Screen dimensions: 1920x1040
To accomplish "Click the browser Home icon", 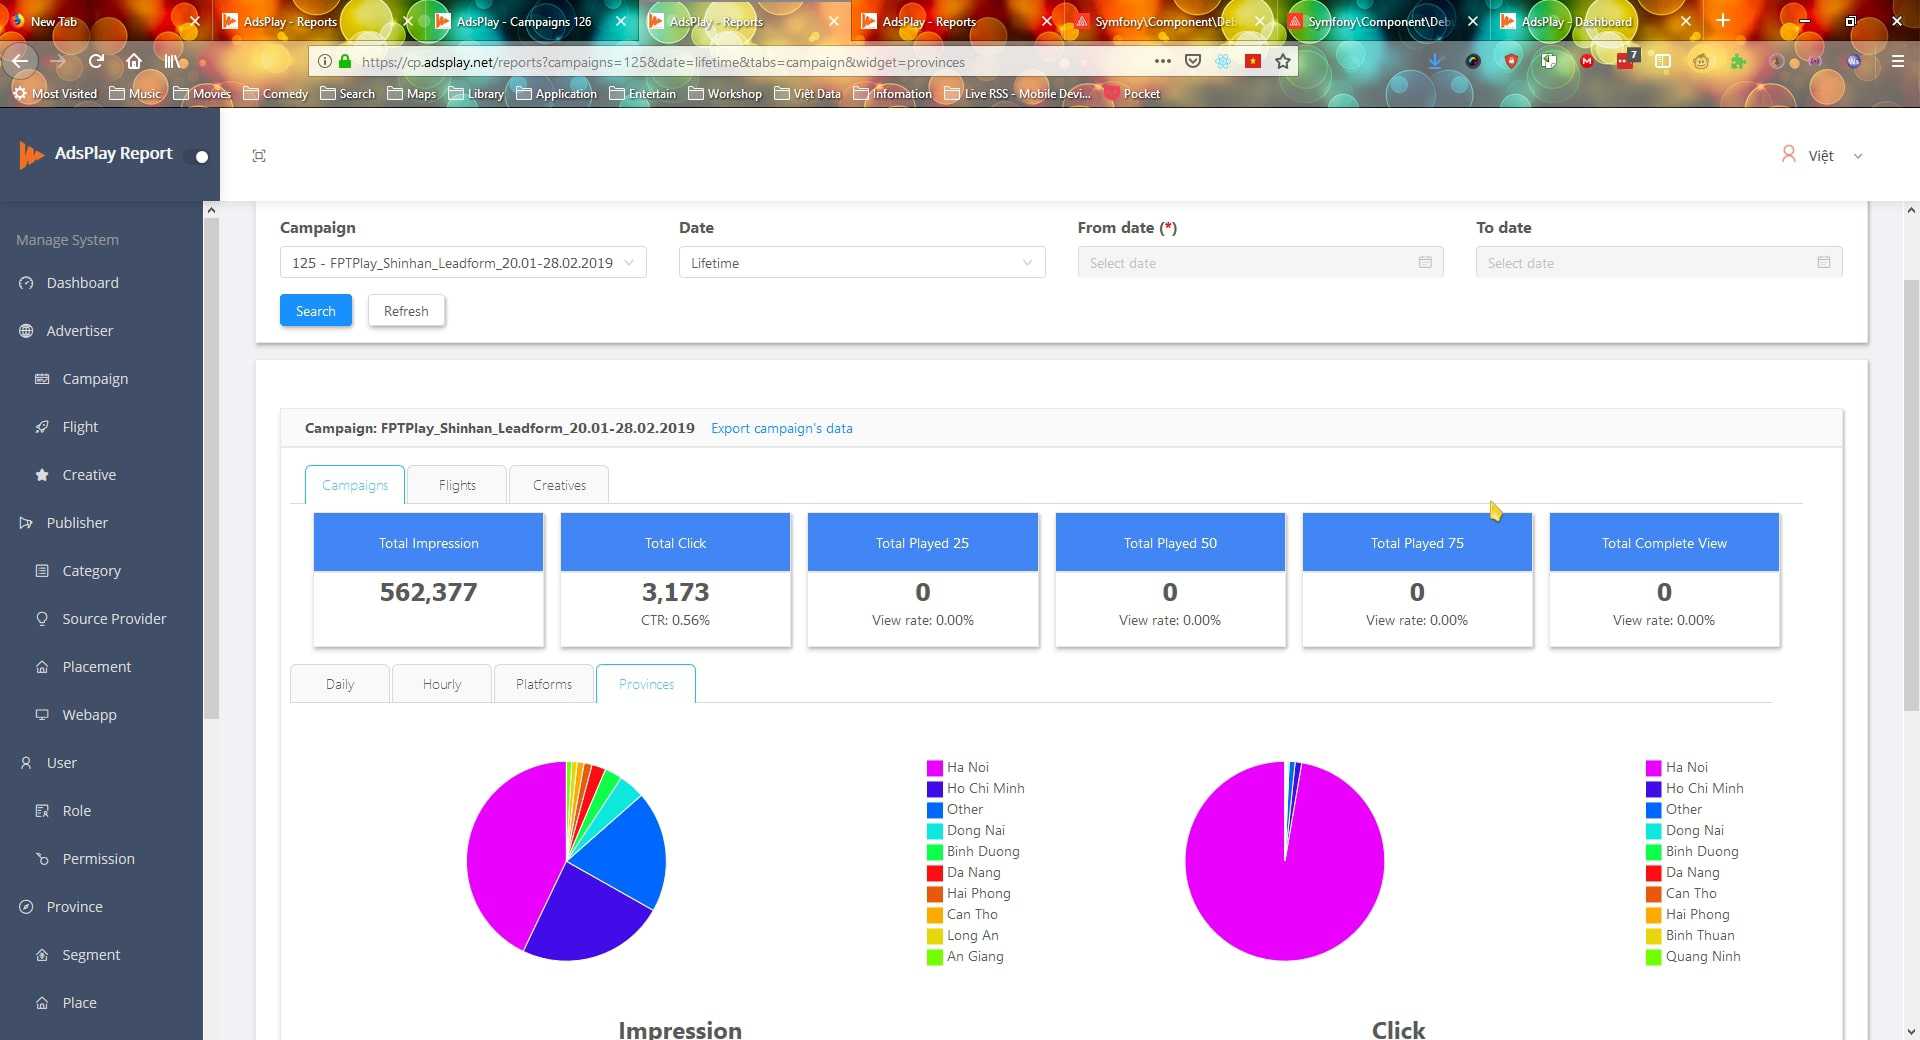I will [x=134, y=61].
